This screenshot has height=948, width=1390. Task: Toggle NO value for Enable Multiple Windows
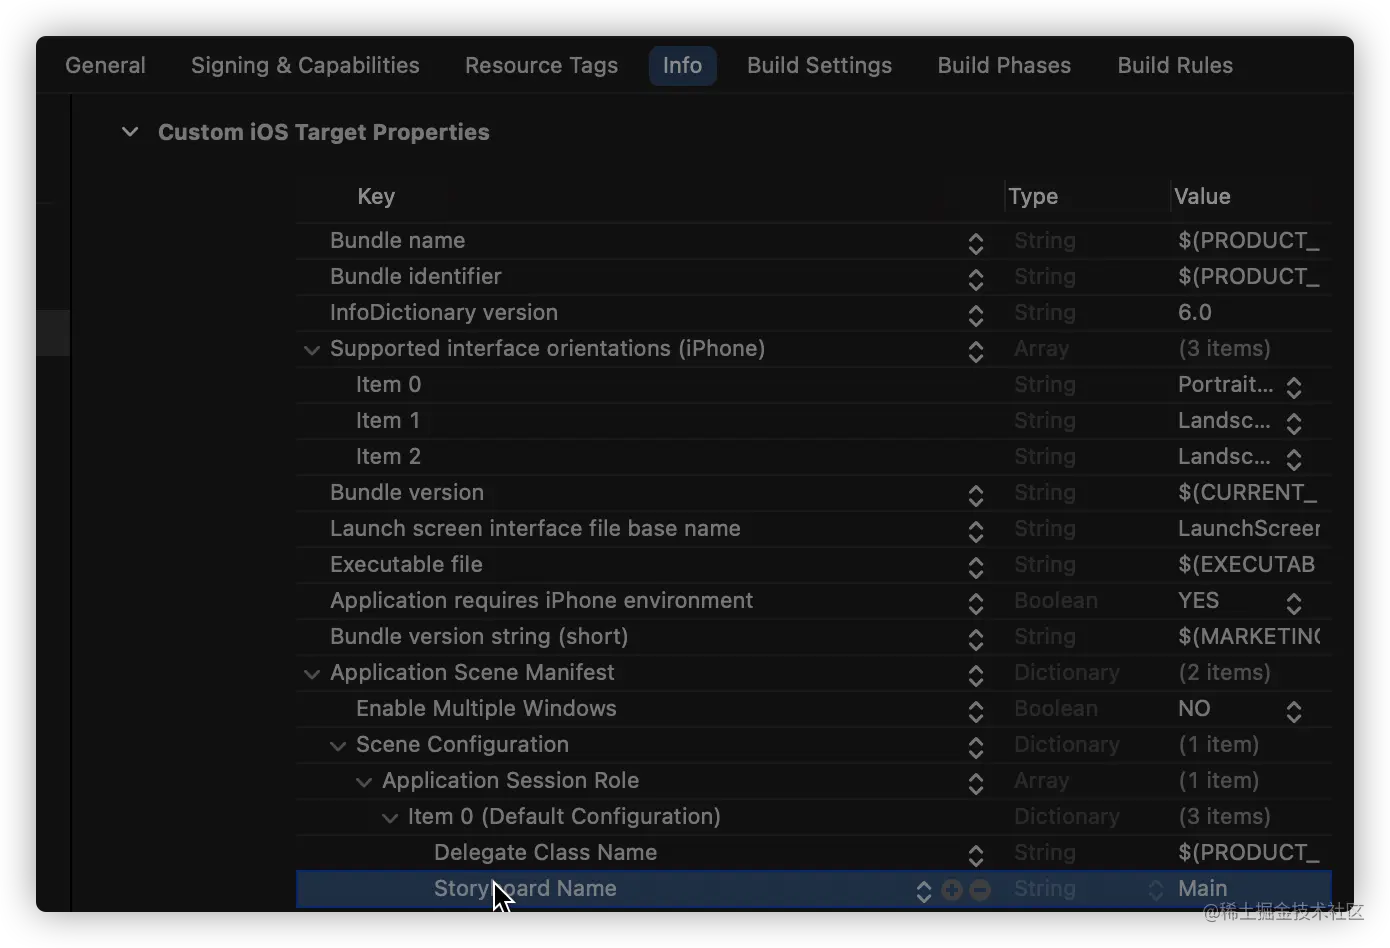click(x=1294, y=711)
